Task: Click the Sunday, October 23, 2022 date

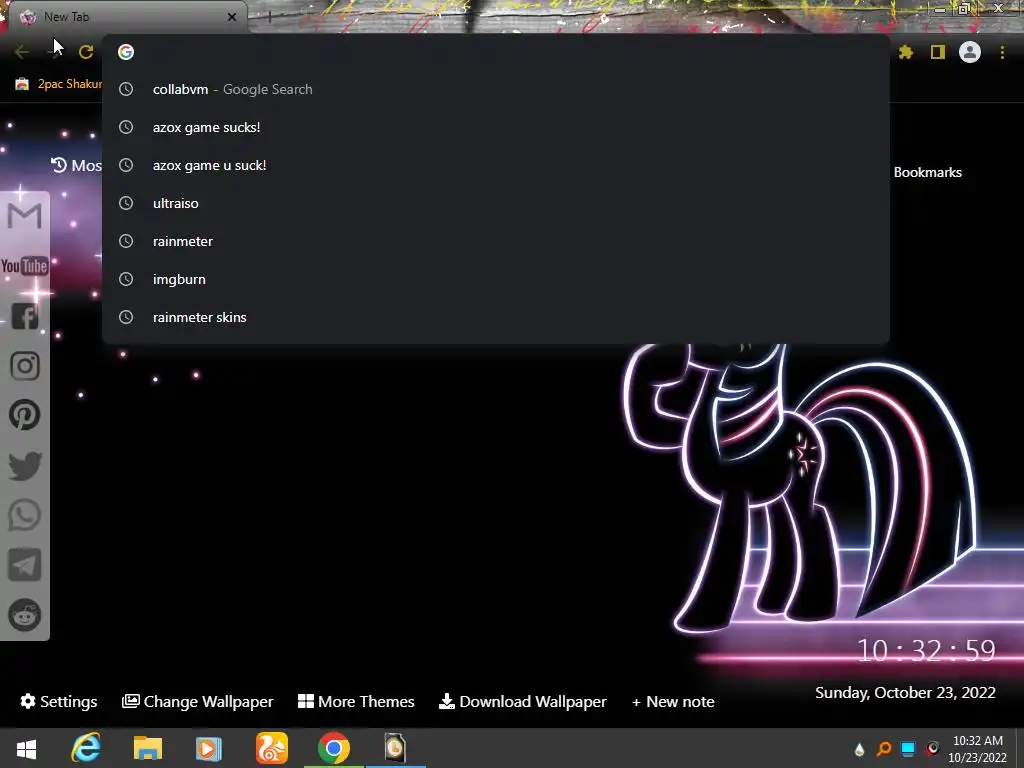Action: (905, 693)
